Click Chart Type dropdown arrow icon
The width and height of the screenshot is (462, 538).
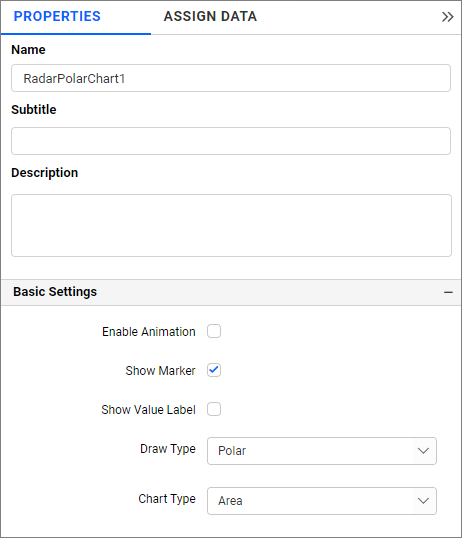pos(423,501)
